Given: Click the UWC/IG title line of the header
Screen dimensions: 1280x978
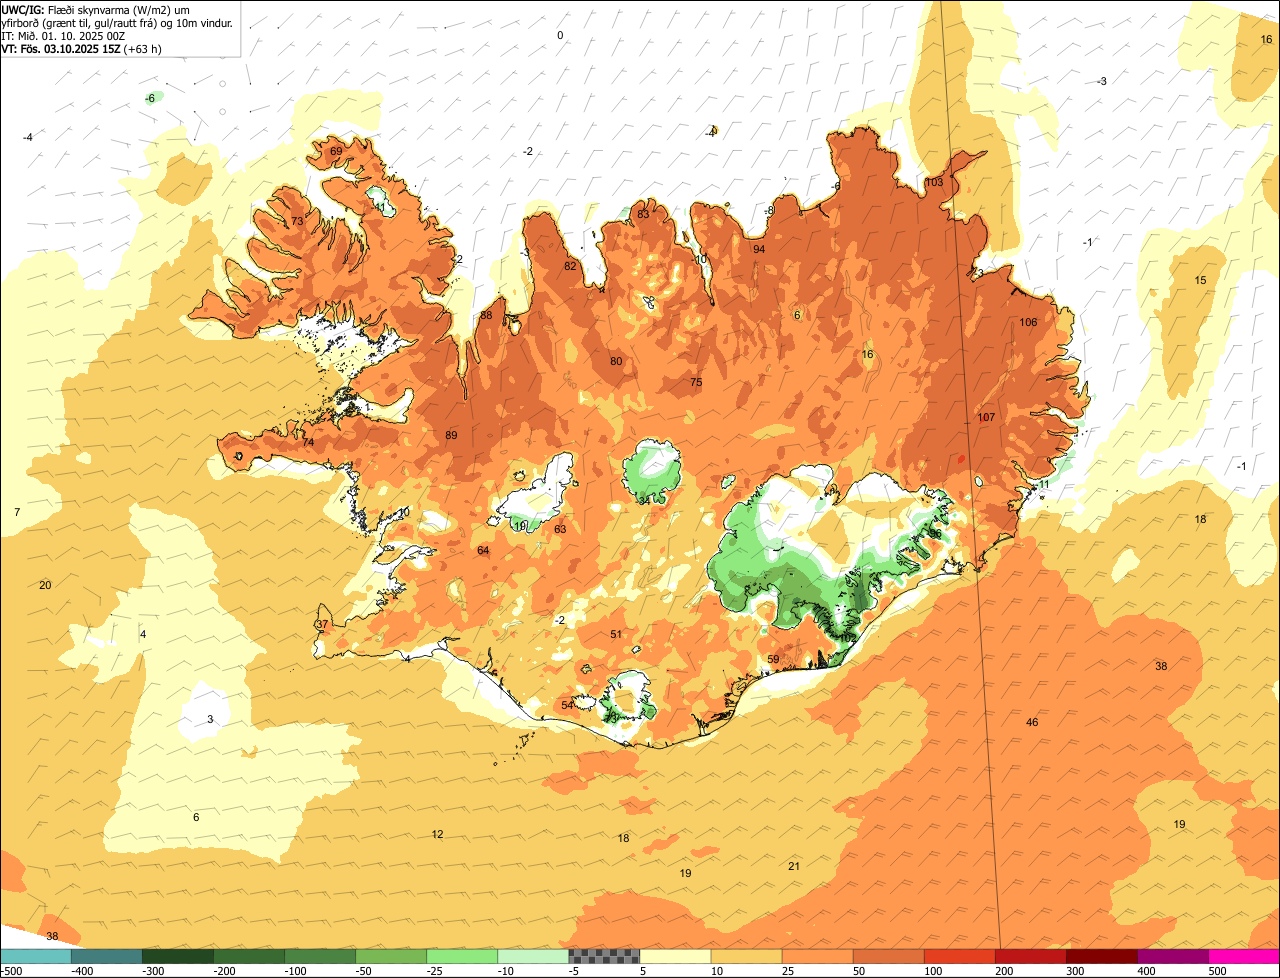Looking at the screenshot, I should coord(96,9).
